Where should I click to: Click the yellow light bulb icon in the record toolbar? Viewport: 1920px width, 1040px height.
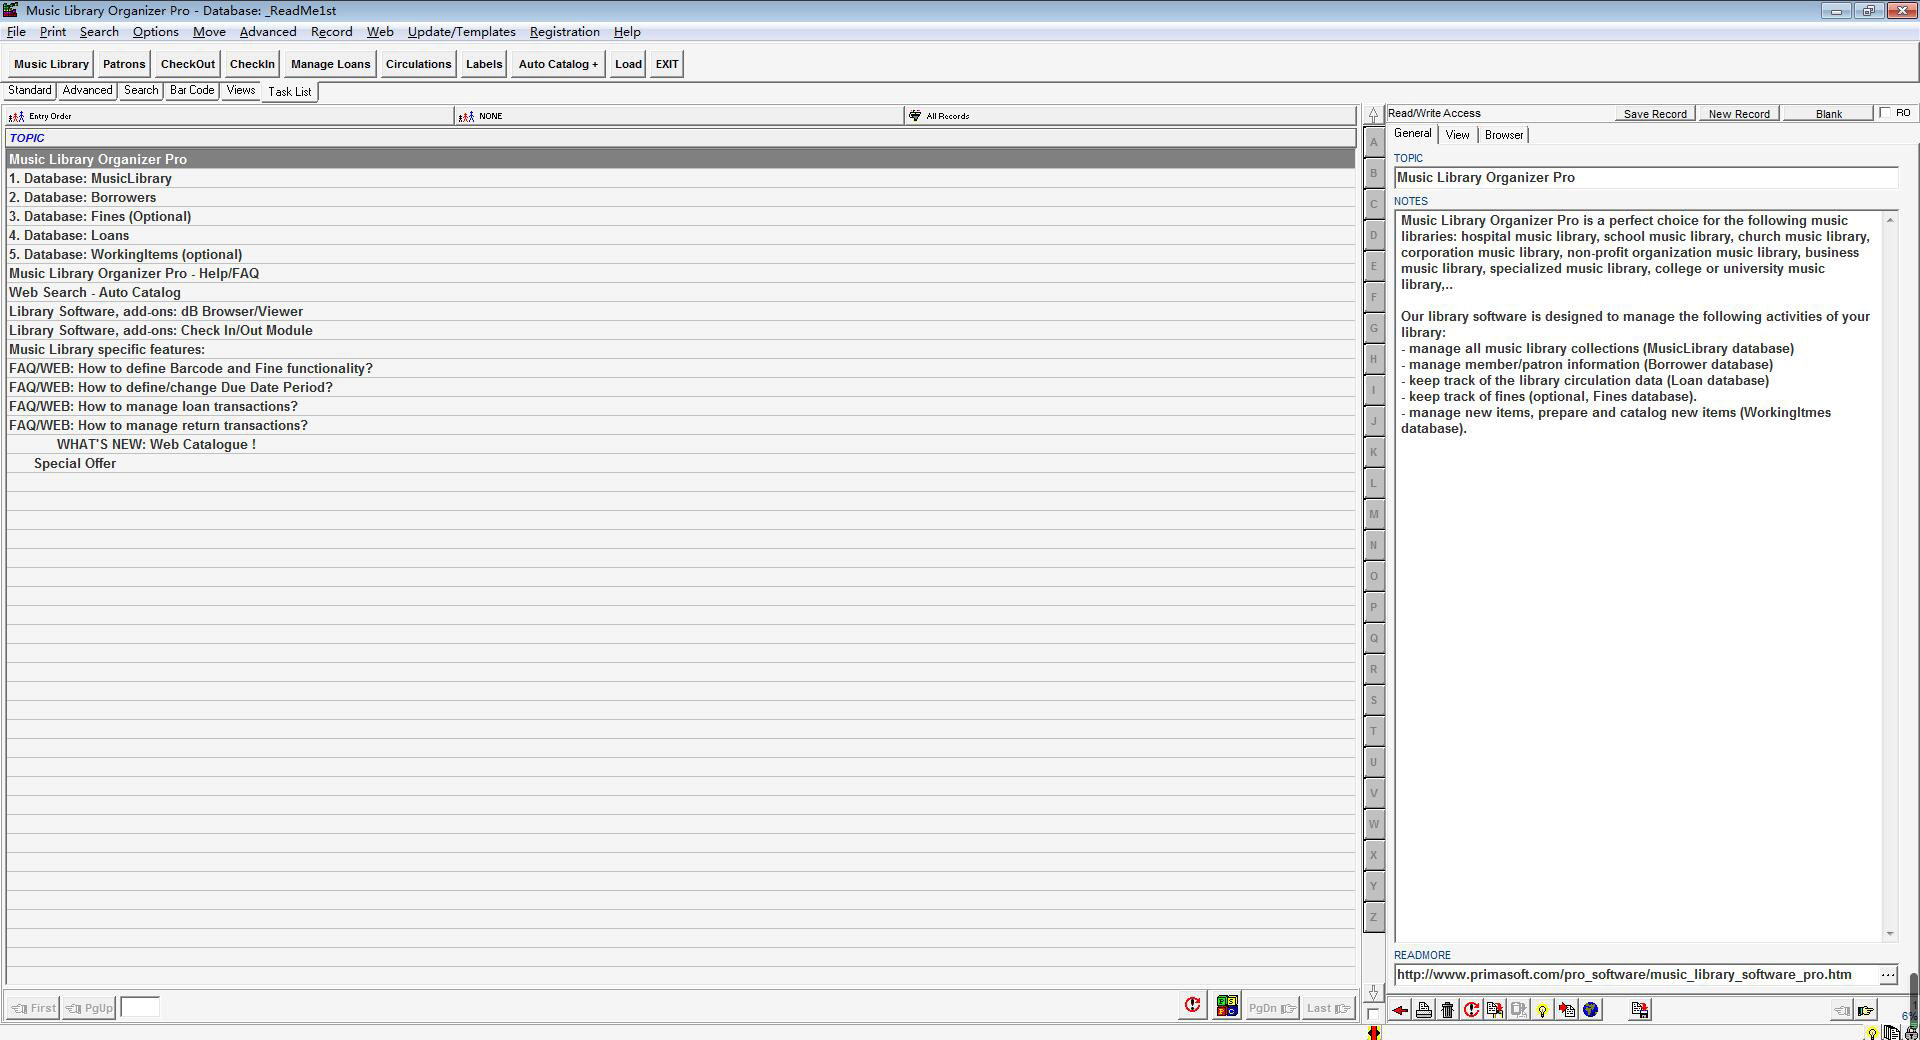click(1543, 1010)
